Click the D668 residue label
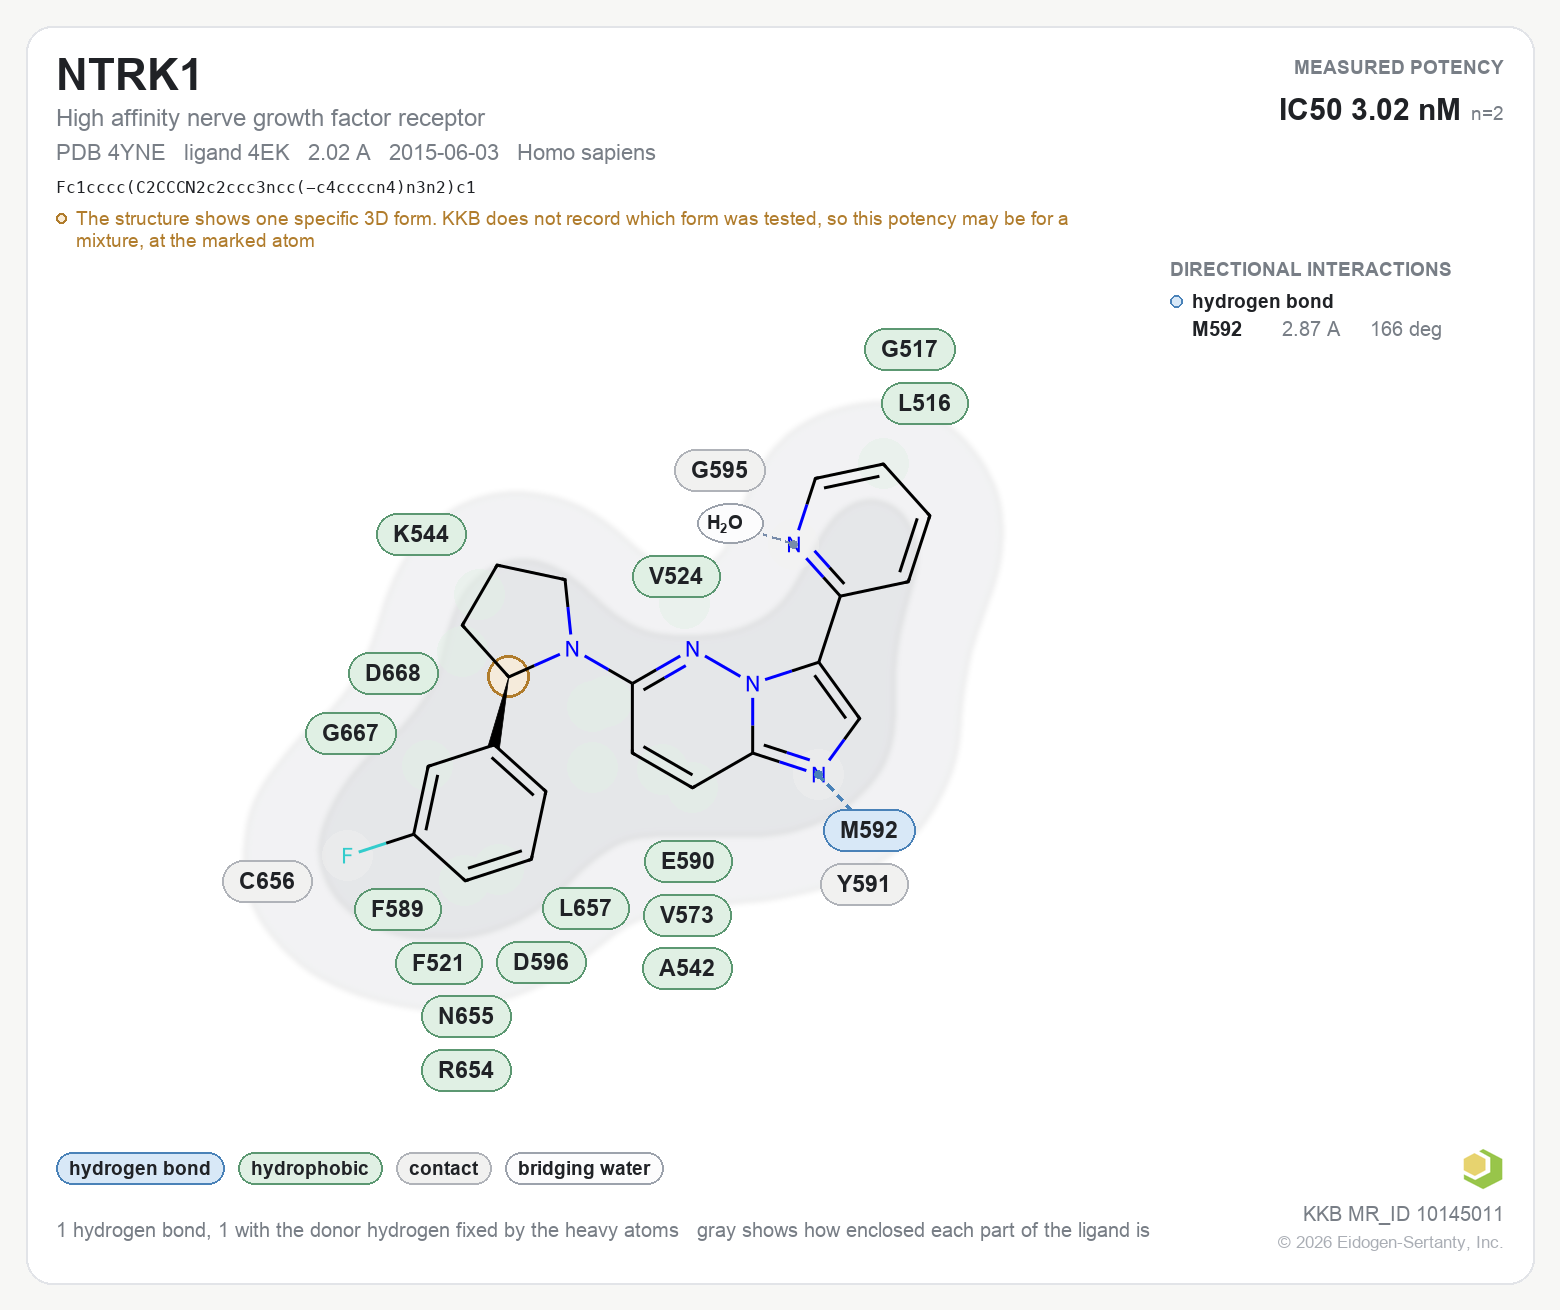 pos(393,673)
